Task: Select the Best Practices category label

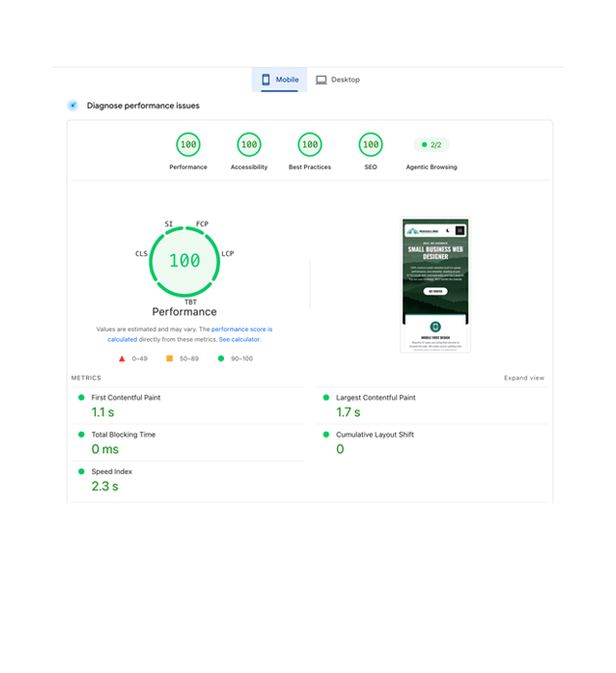Action: pyautogui.click(x=310, y=167)
